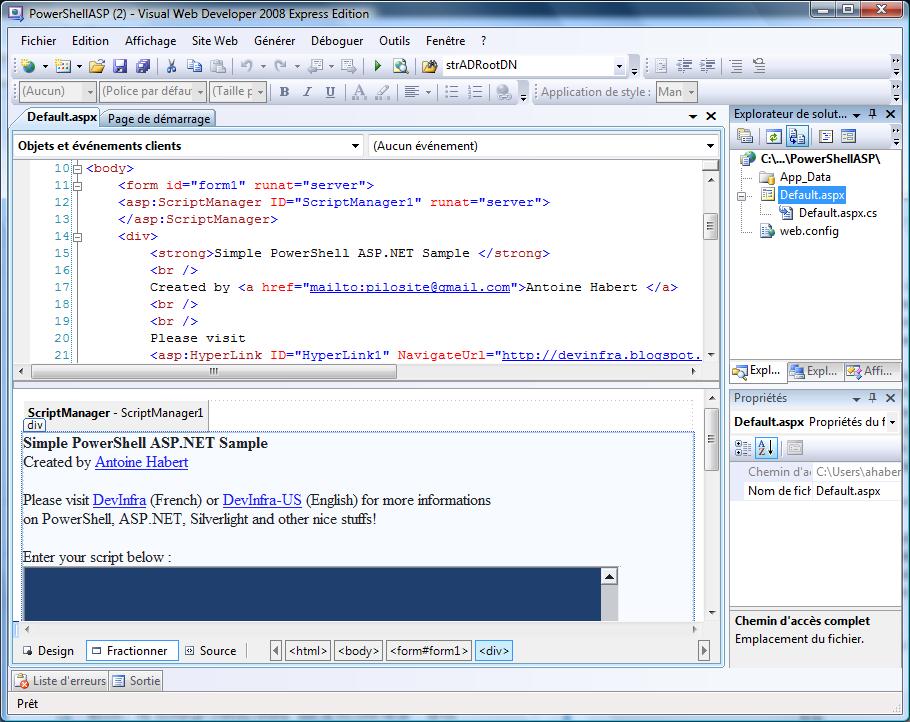Collapse the Default.aspx tree node
The image size is (910, 722).
point(741,196)
